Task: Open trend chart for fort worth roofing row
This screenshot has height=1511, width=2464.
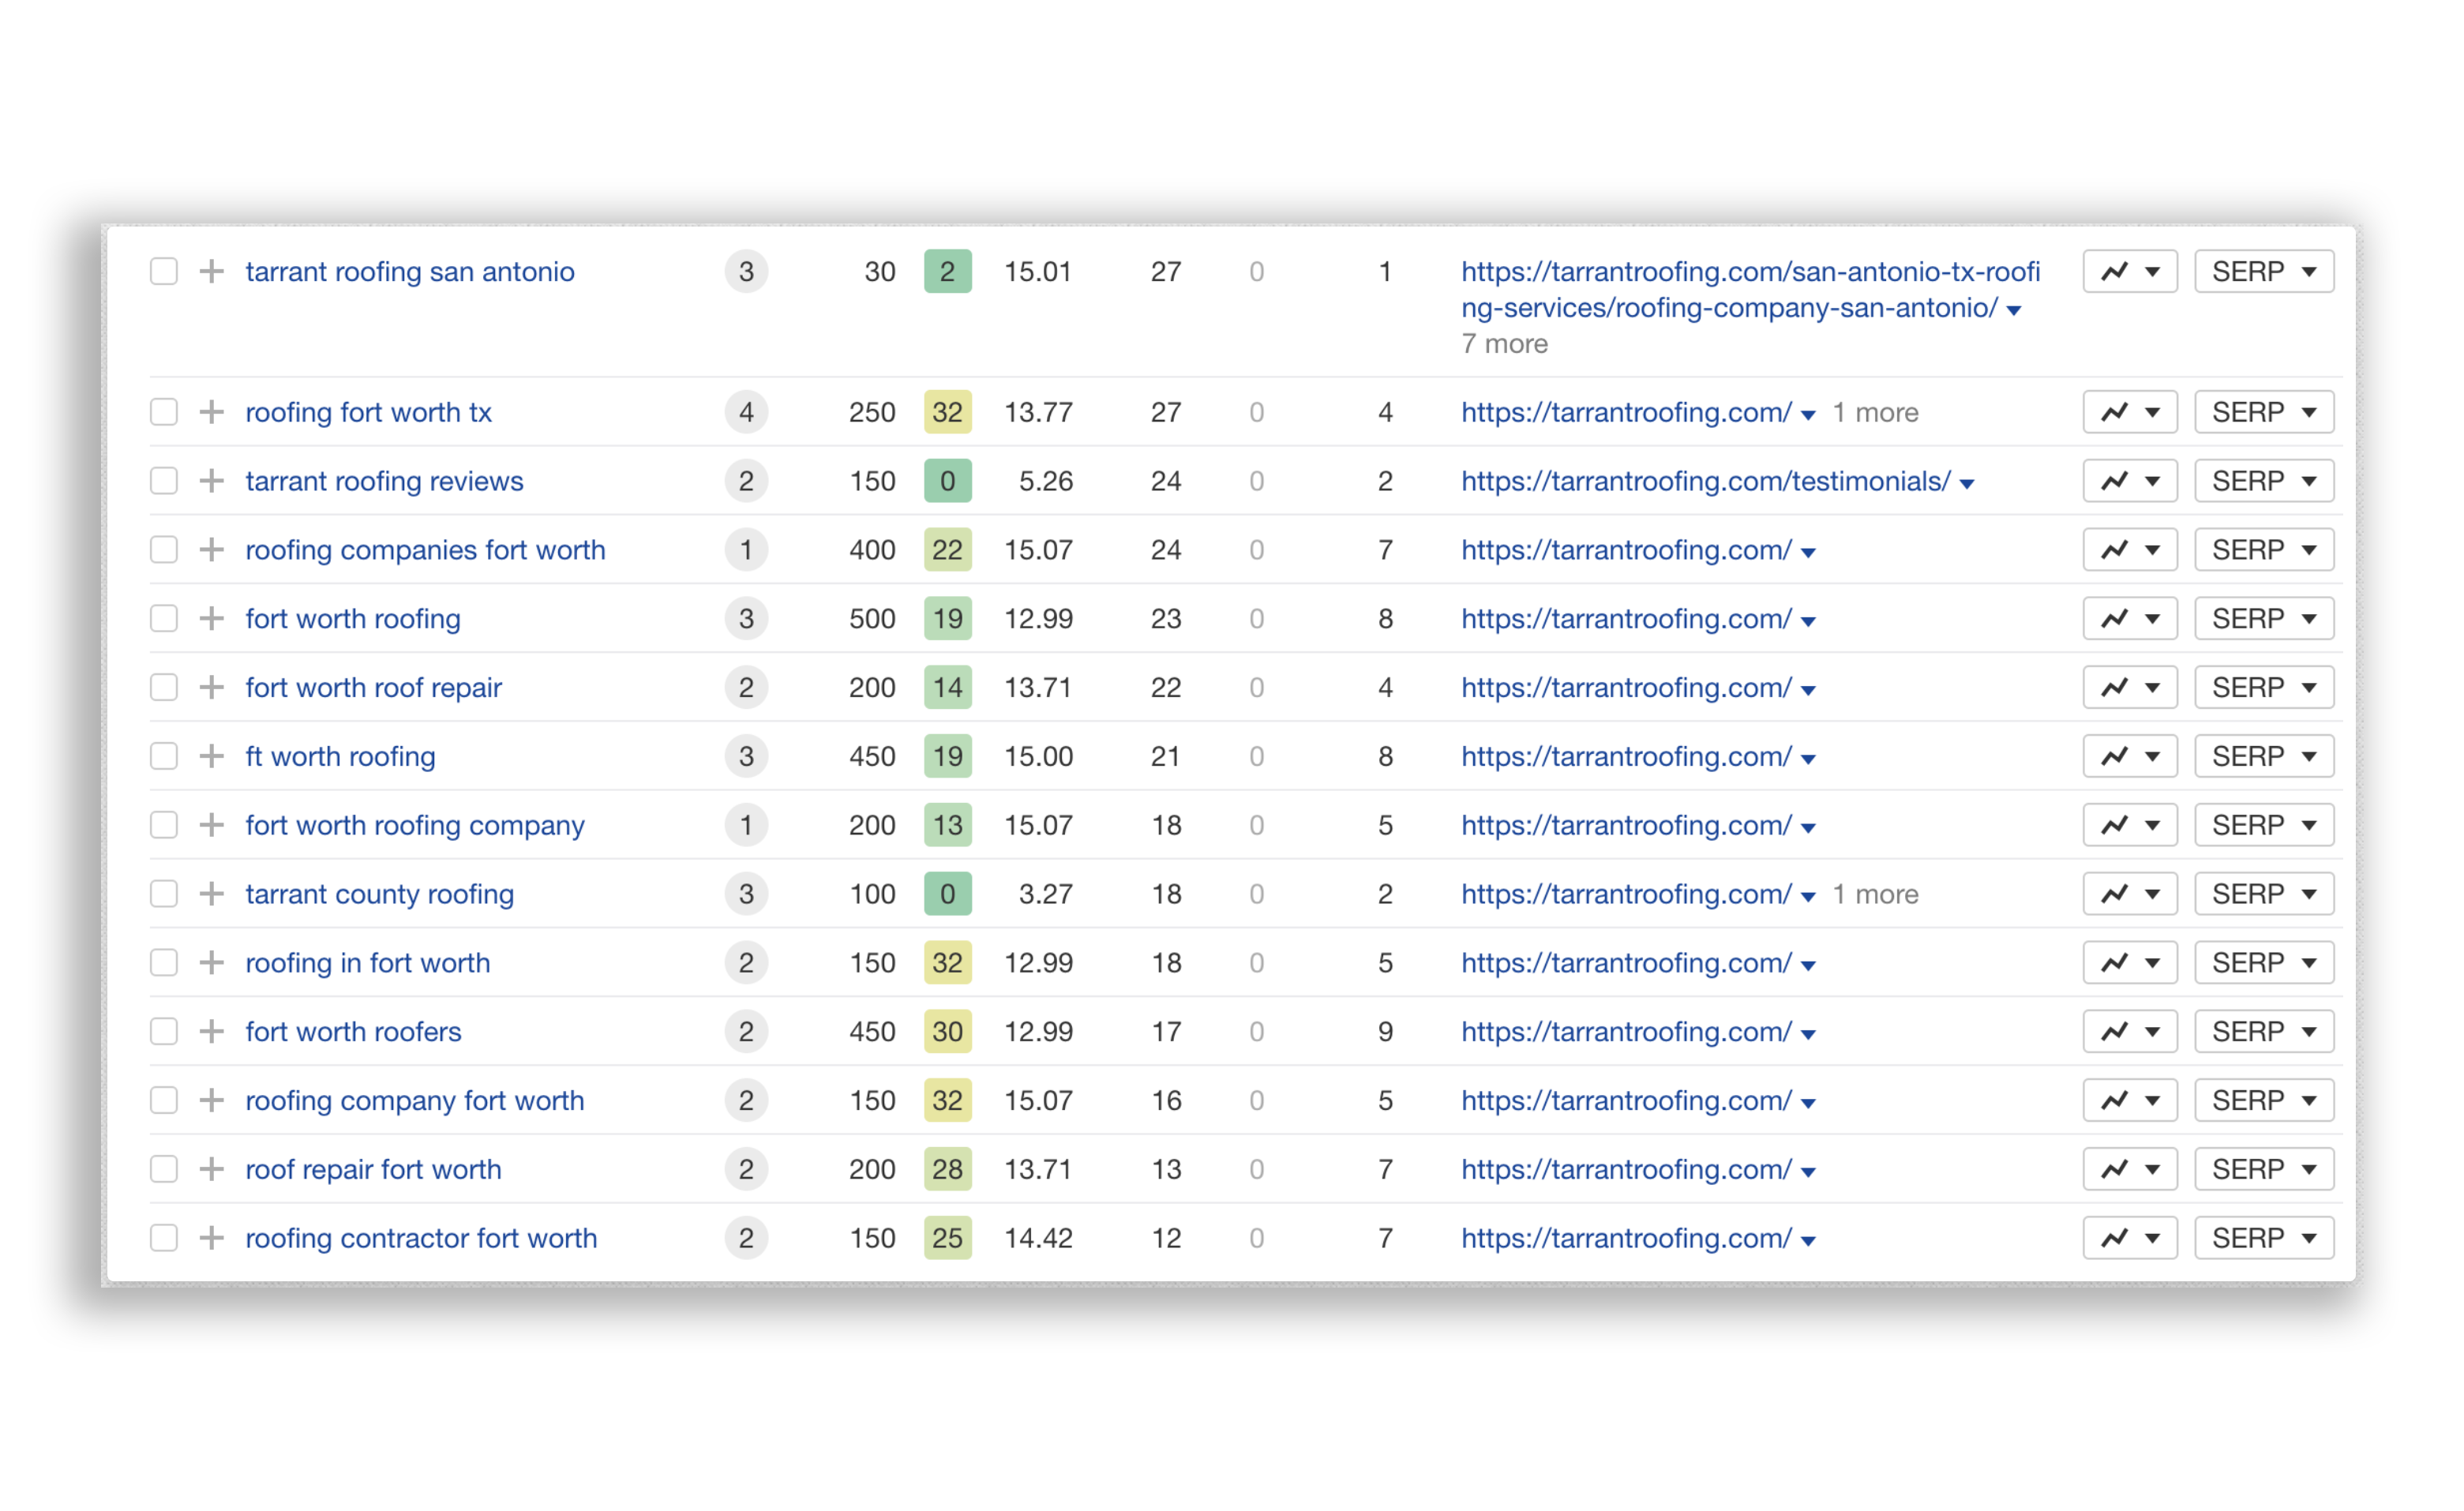Action: (2130, 618)
